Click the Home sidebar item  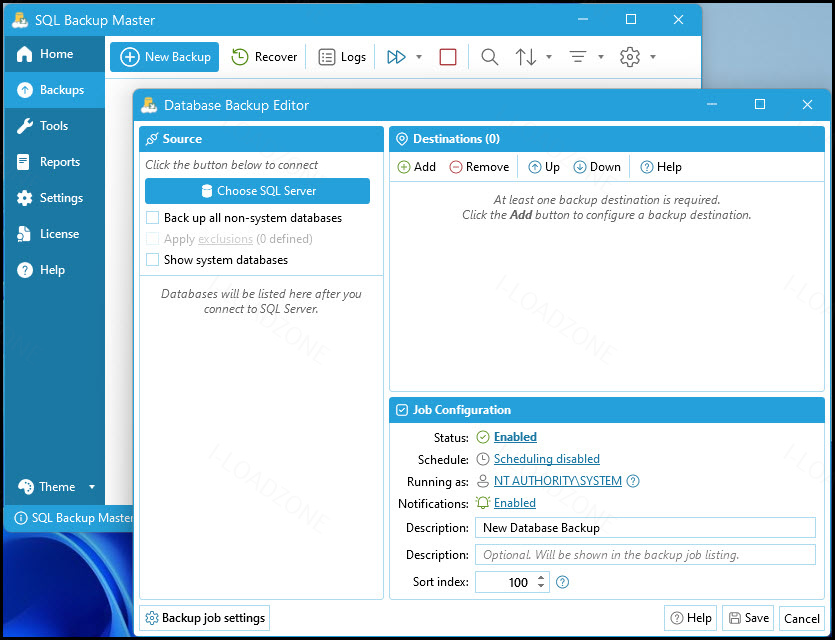point(54,54)
